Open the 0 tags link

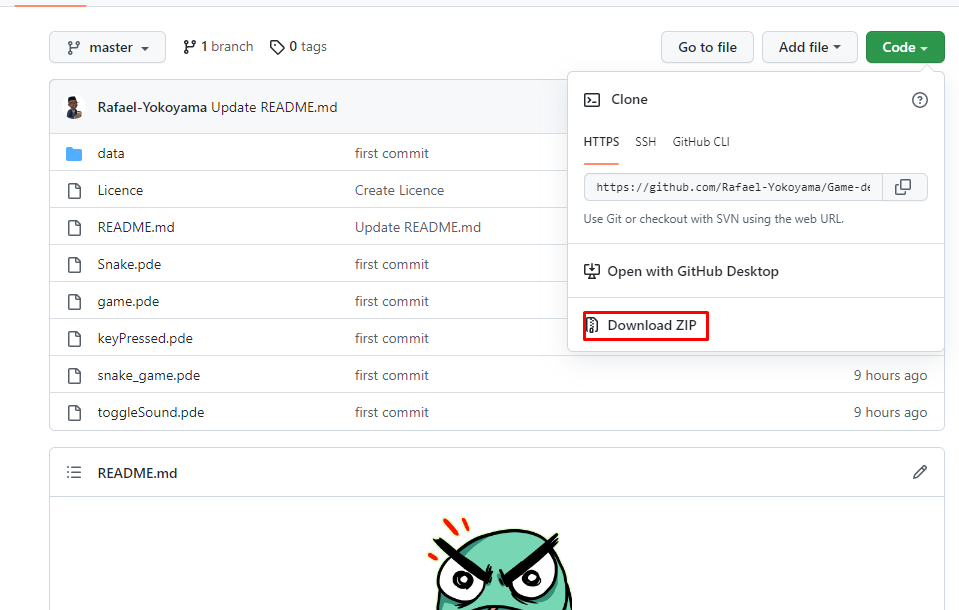coord(298,46)
